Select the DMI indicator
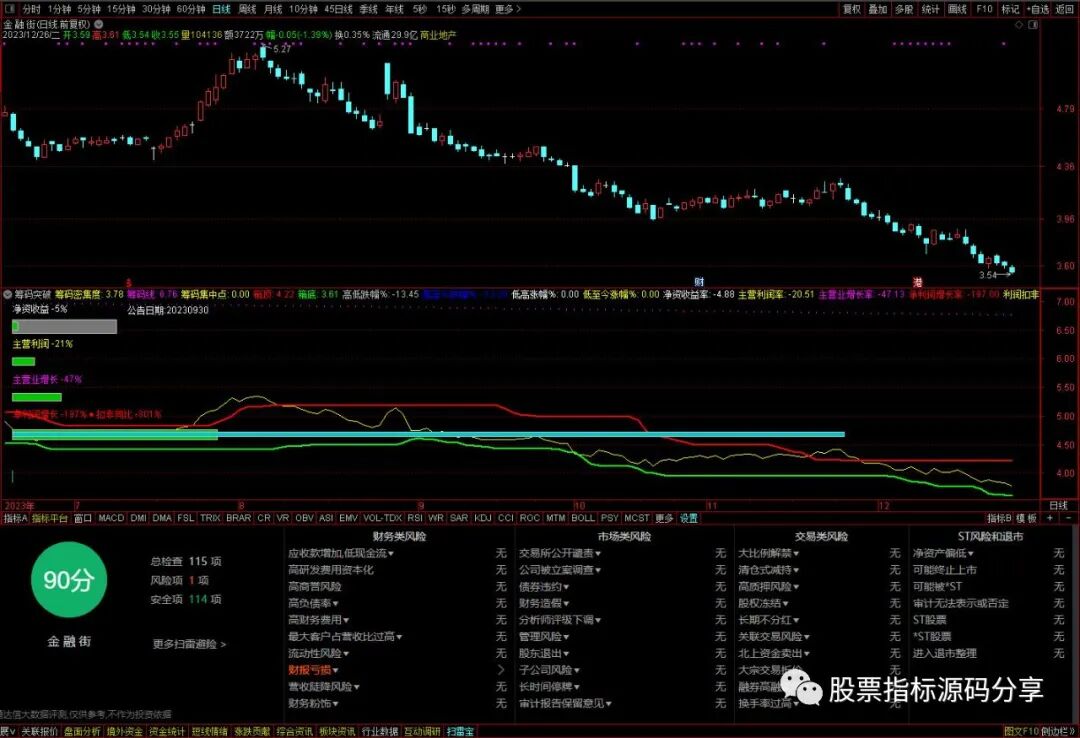 pos(138,517)
